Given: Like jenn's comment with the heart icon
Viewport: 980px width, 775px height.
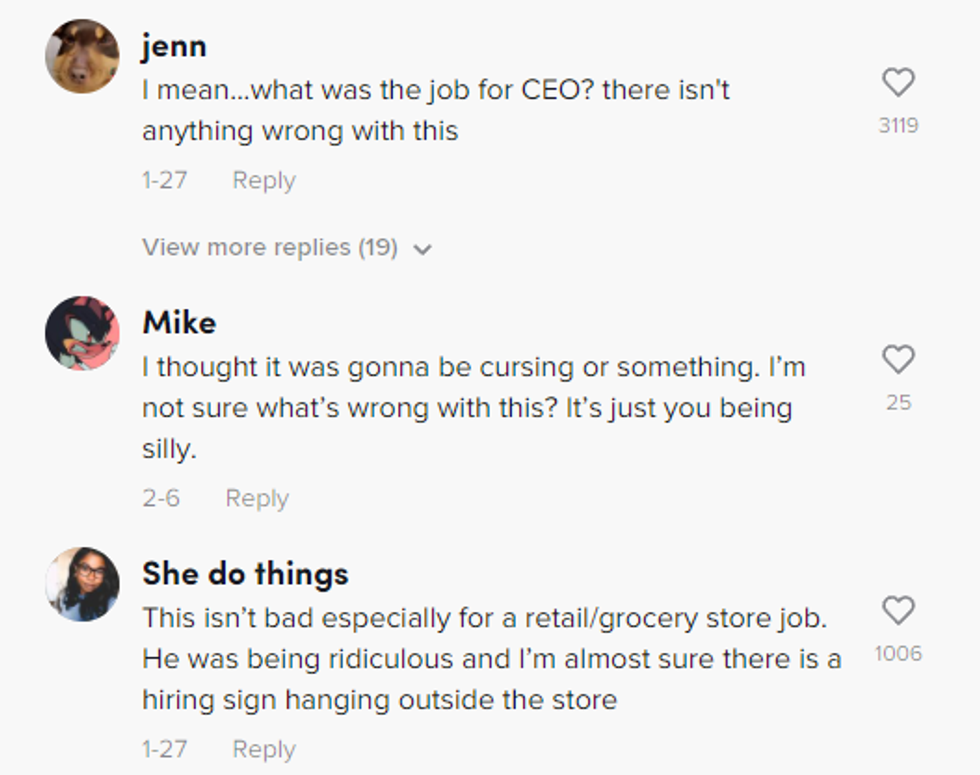Looking at the screenshot, I should point(898,82).
